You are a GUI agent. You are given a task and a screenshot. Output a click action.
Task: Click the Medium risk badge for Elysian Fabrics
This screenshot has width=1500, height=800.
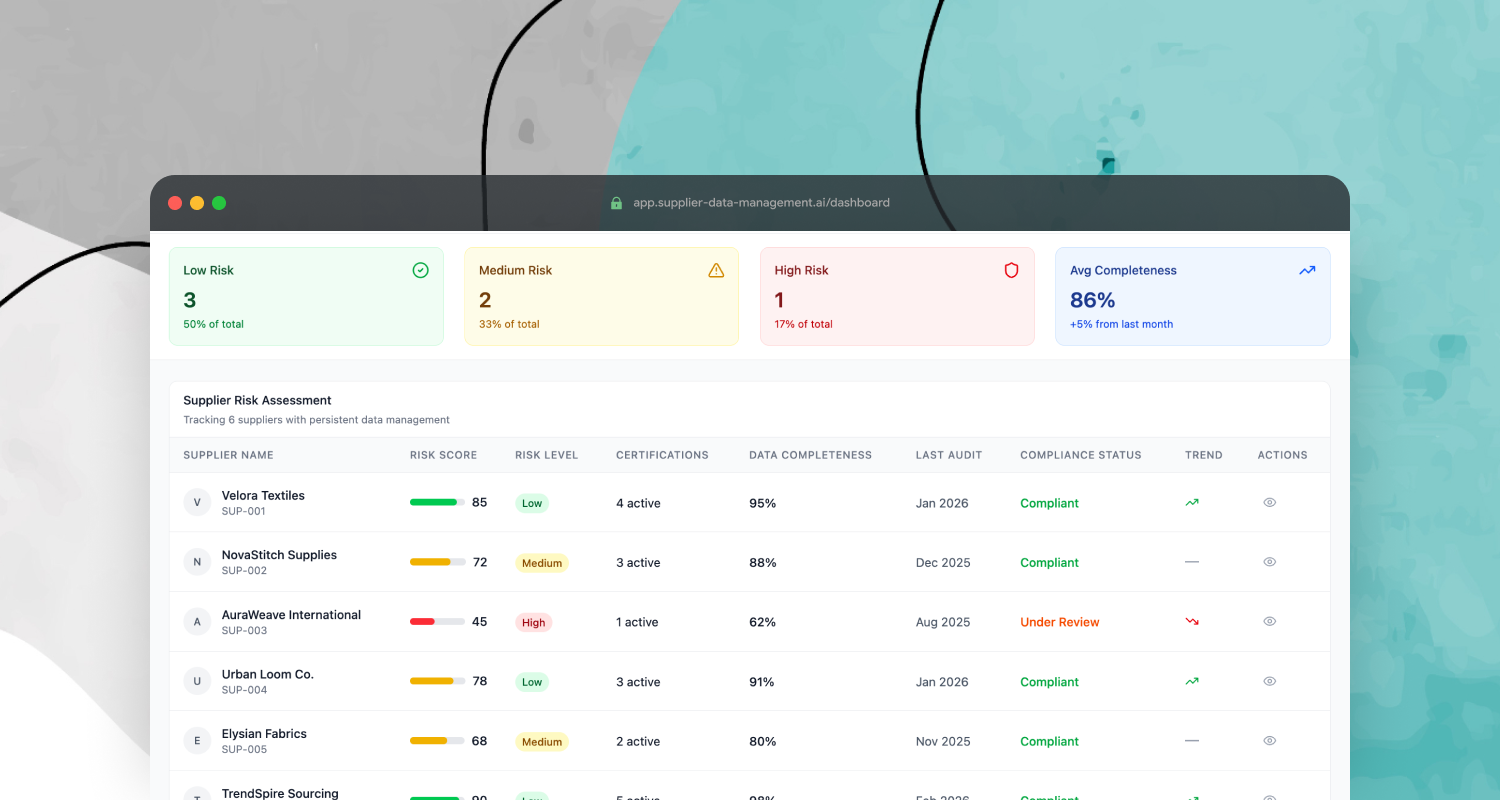pos(542,742)
